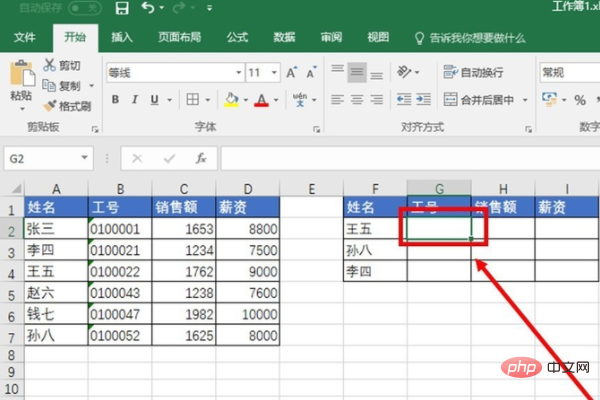Click the 格式刷 format painter
This screenshot has height=400, width=600.
(x=67, y=106)
